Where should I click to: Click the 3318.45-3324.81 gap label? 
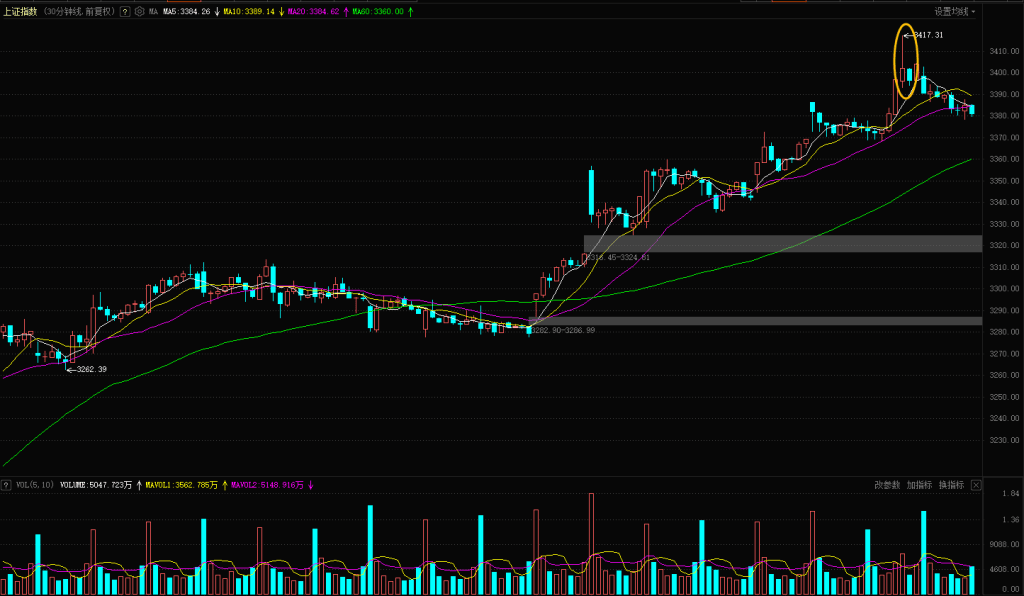[618, 257]
